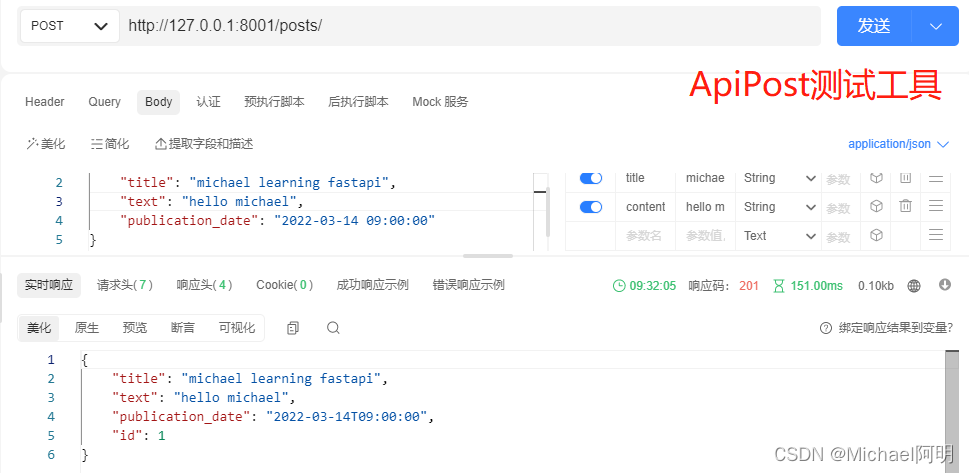This screenshot has height=473, width=969.
Task: Click 提取字段和描述 extract button
Action: [x=204, y=144]
